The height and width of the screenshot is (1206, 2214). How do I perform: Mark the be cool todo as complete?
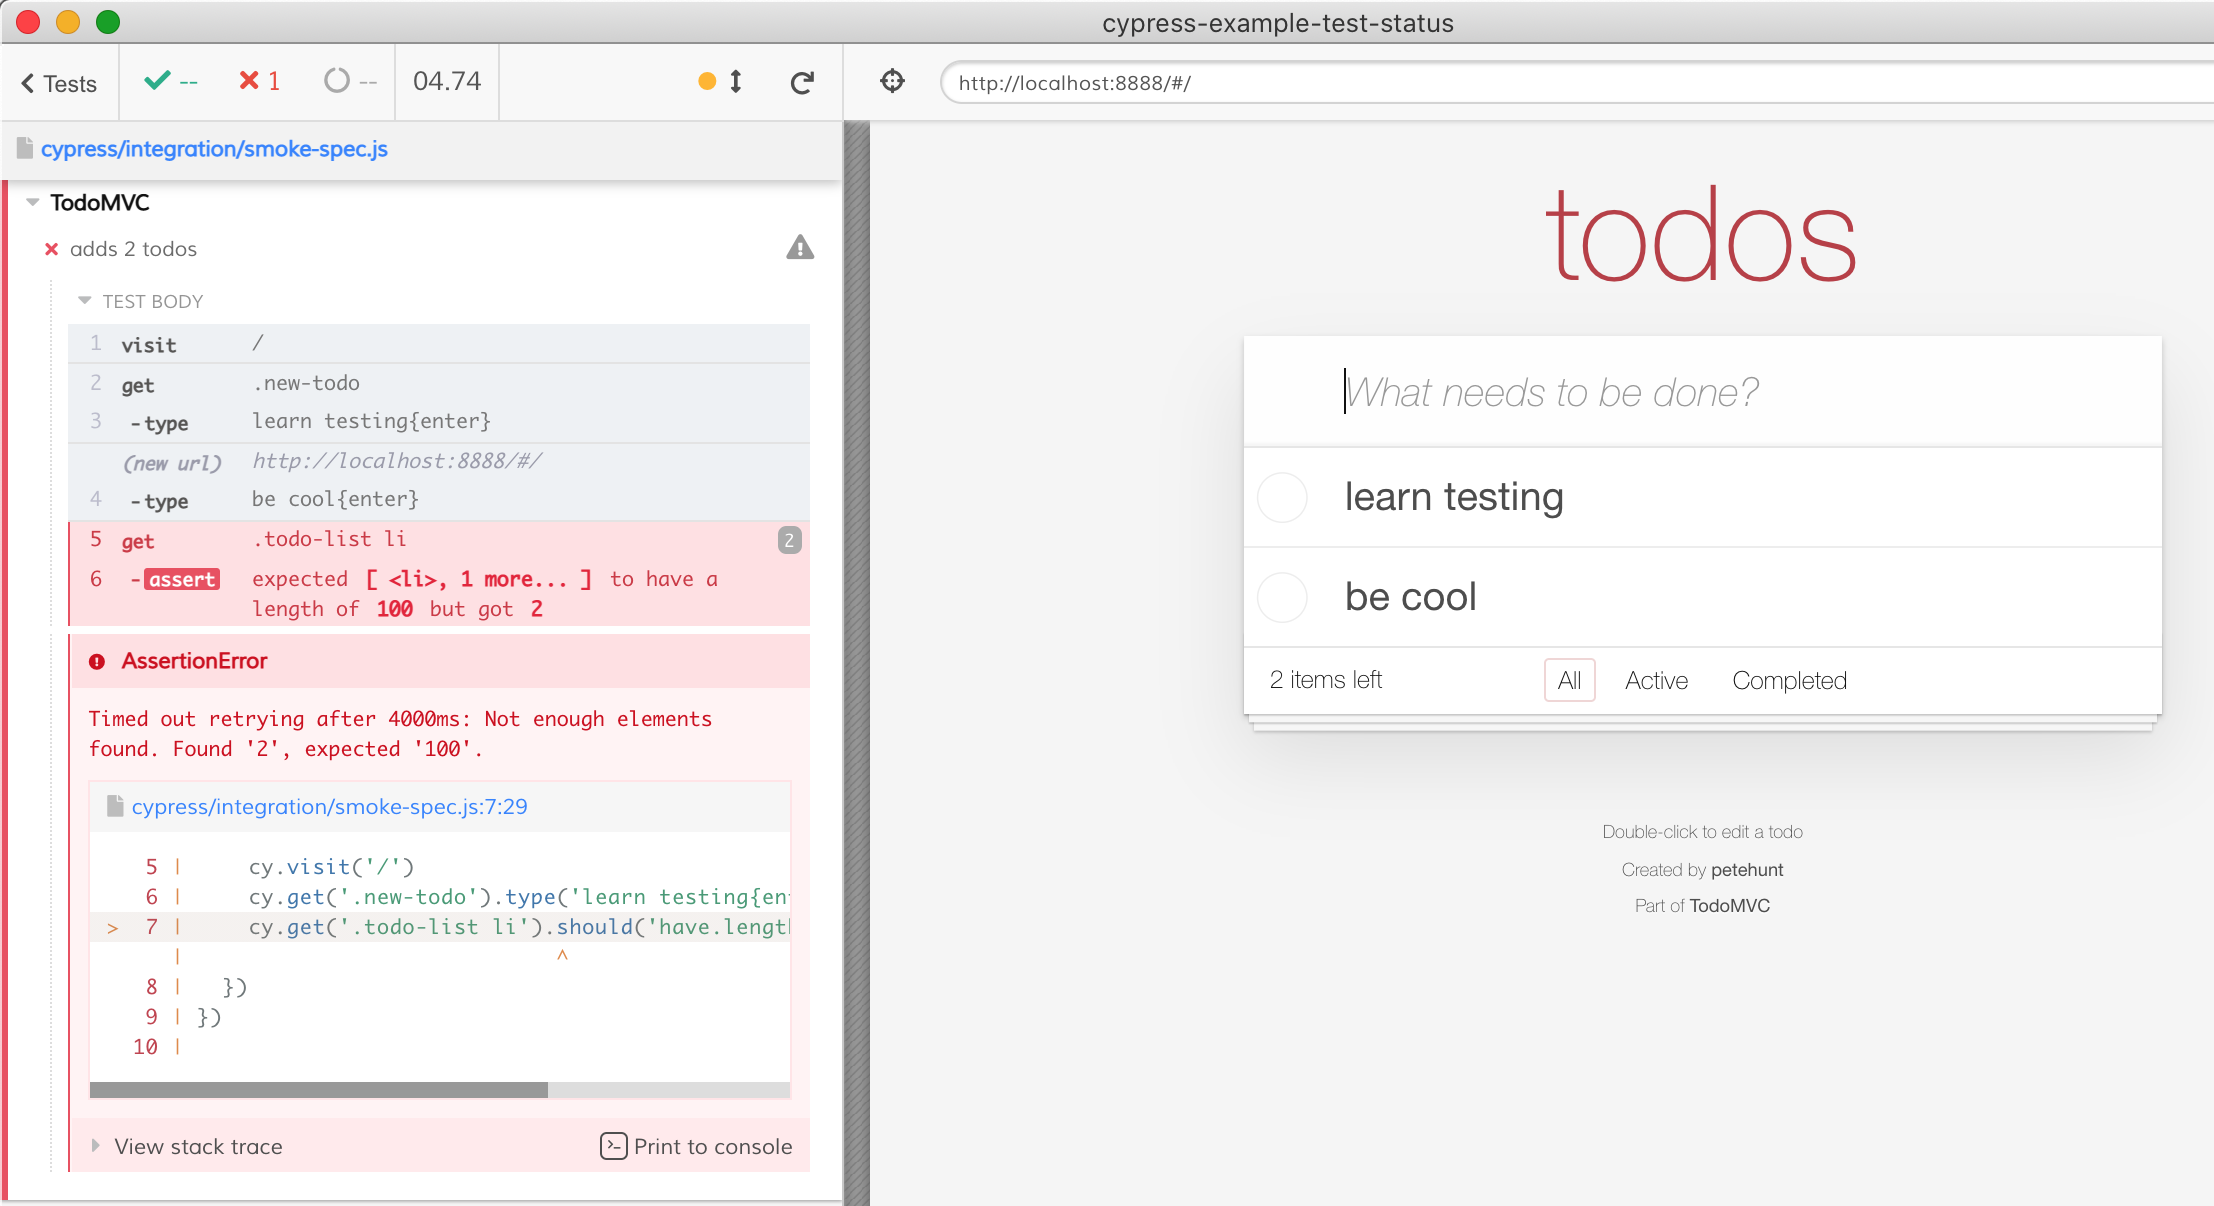[x=1282, y=597]
